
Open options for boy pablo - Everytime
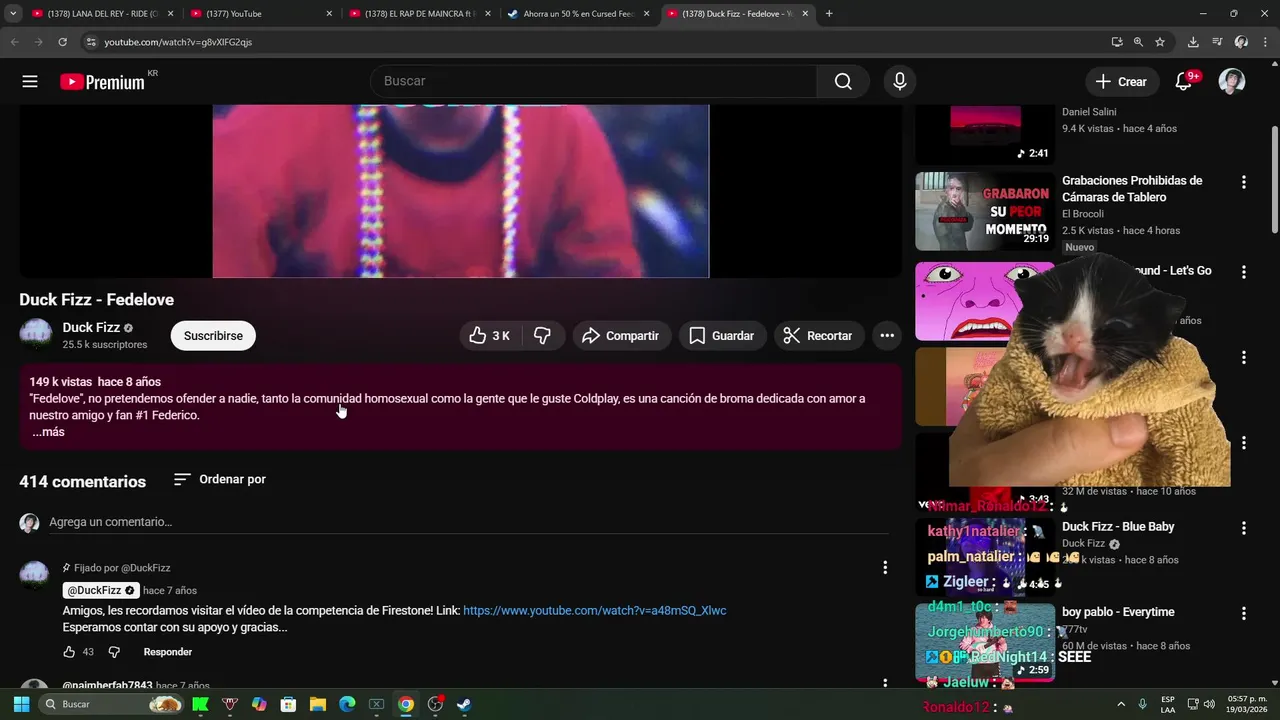click(1244, 613)
